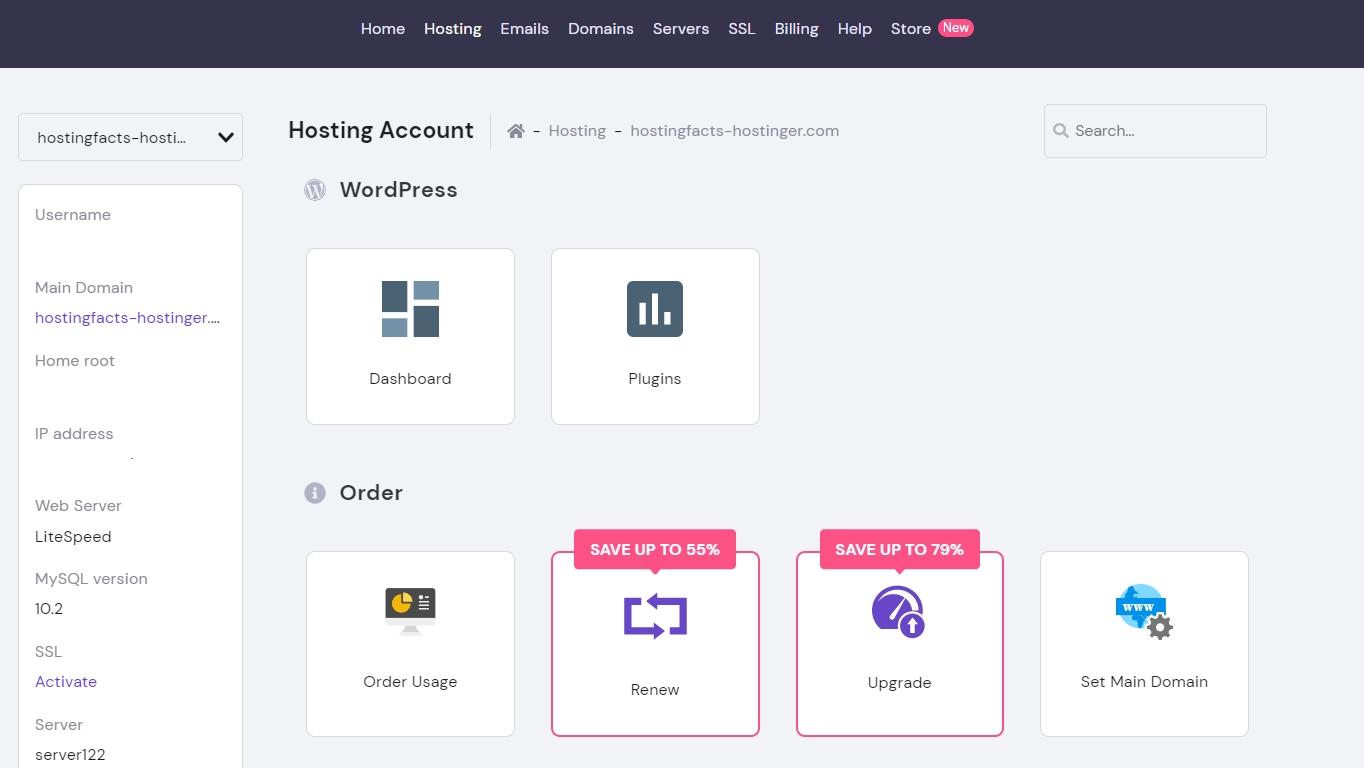
Task: Click the SSL label in sidebar
Action: coord(48,652)
